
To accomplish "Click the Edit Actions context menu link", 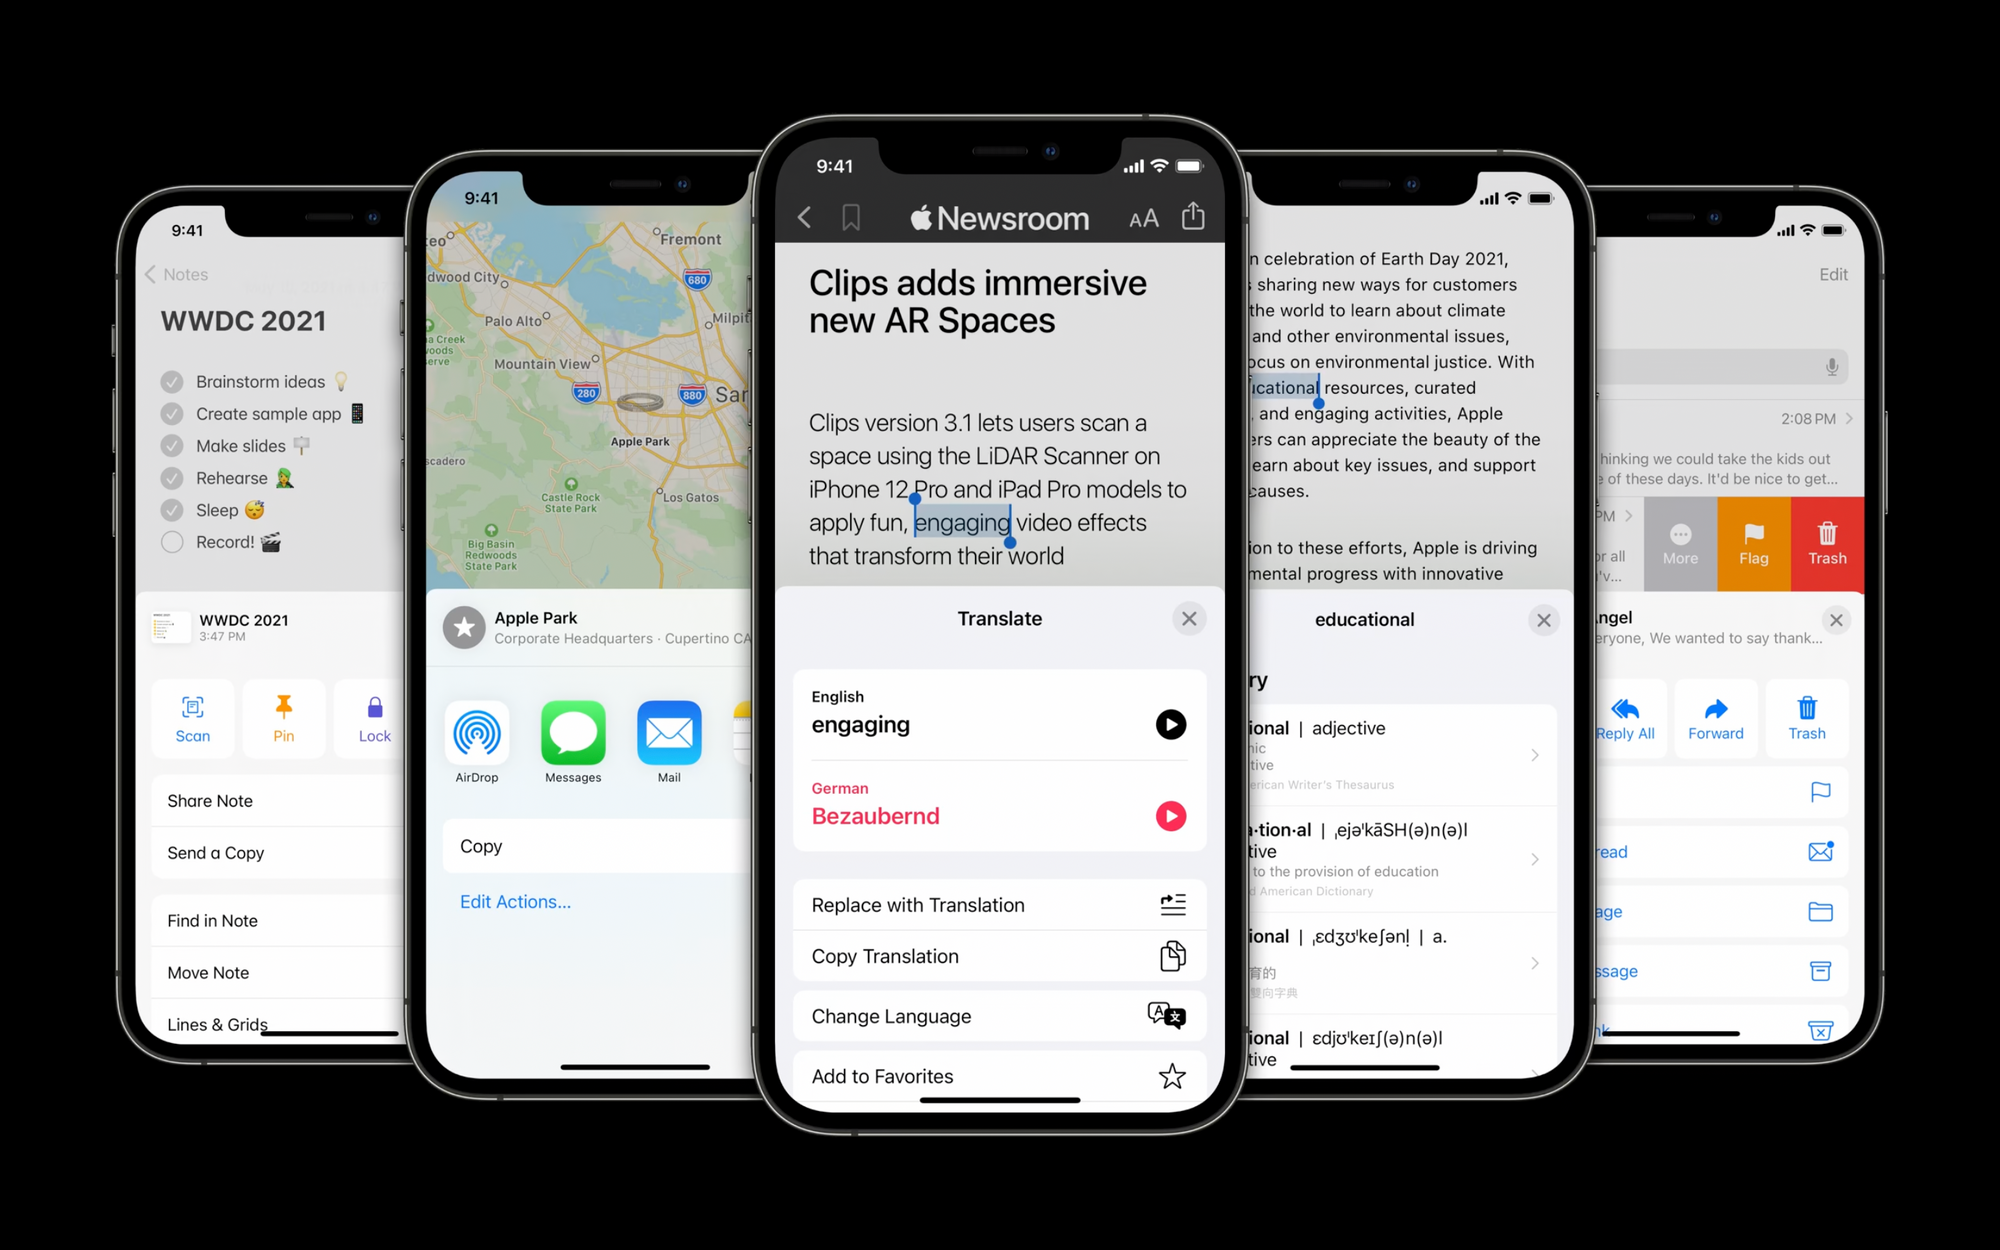I will (514, 901).
